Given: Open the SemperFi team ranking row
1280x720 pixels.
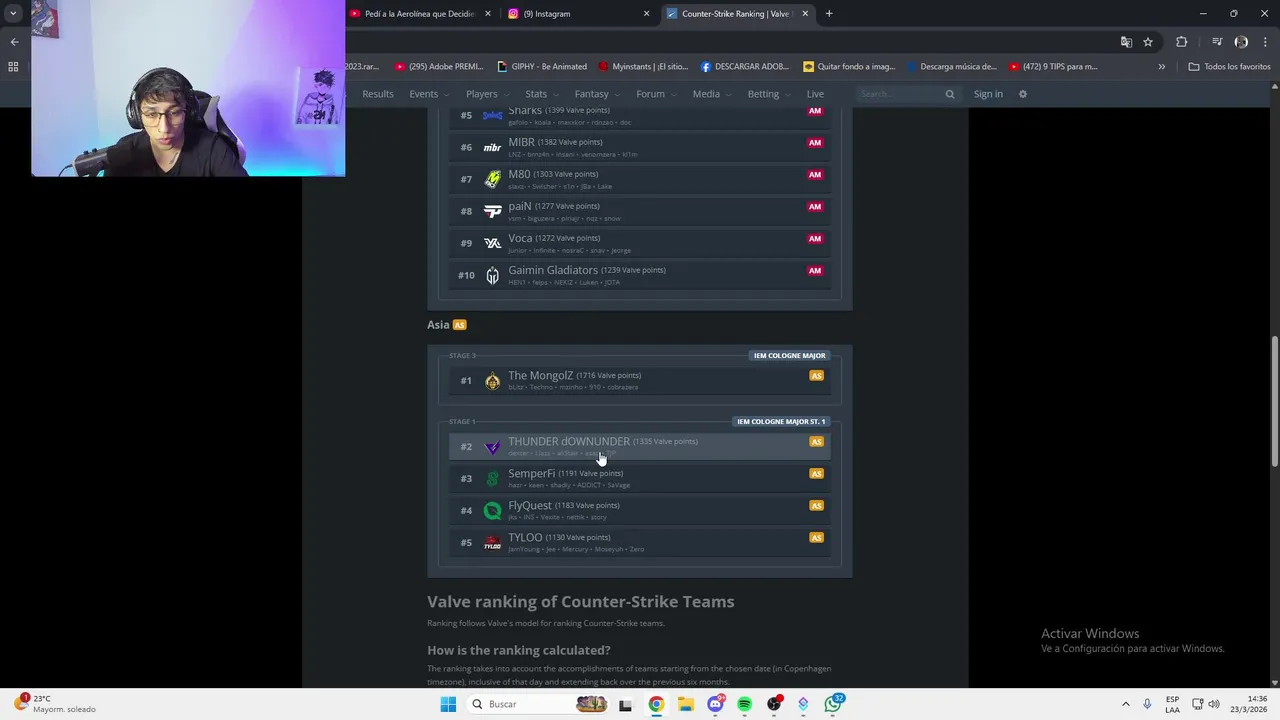Looking at the screenshot, I should pos(640,479).
